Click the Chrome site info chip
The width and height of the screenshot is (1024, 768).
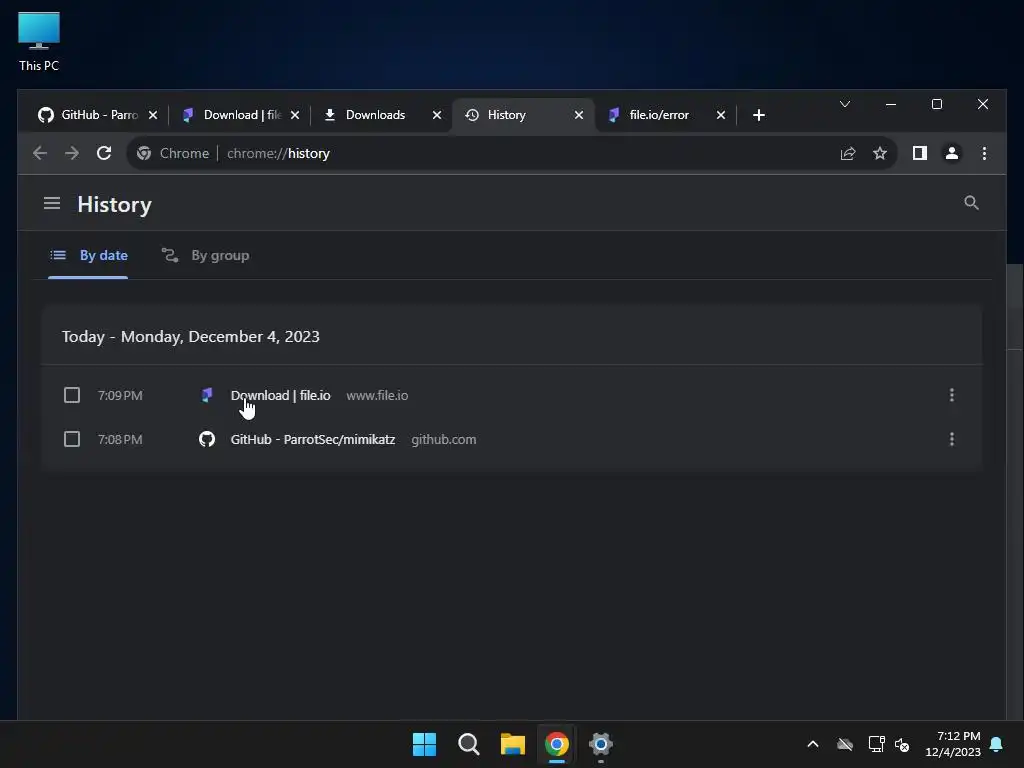coord(173,153)
